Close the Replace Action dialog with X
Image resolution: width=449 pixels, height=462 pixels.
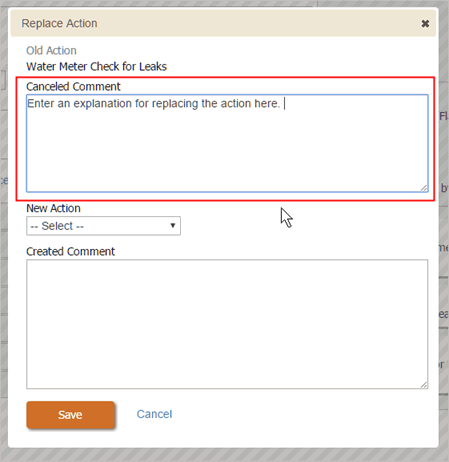(x=425, y=24)
